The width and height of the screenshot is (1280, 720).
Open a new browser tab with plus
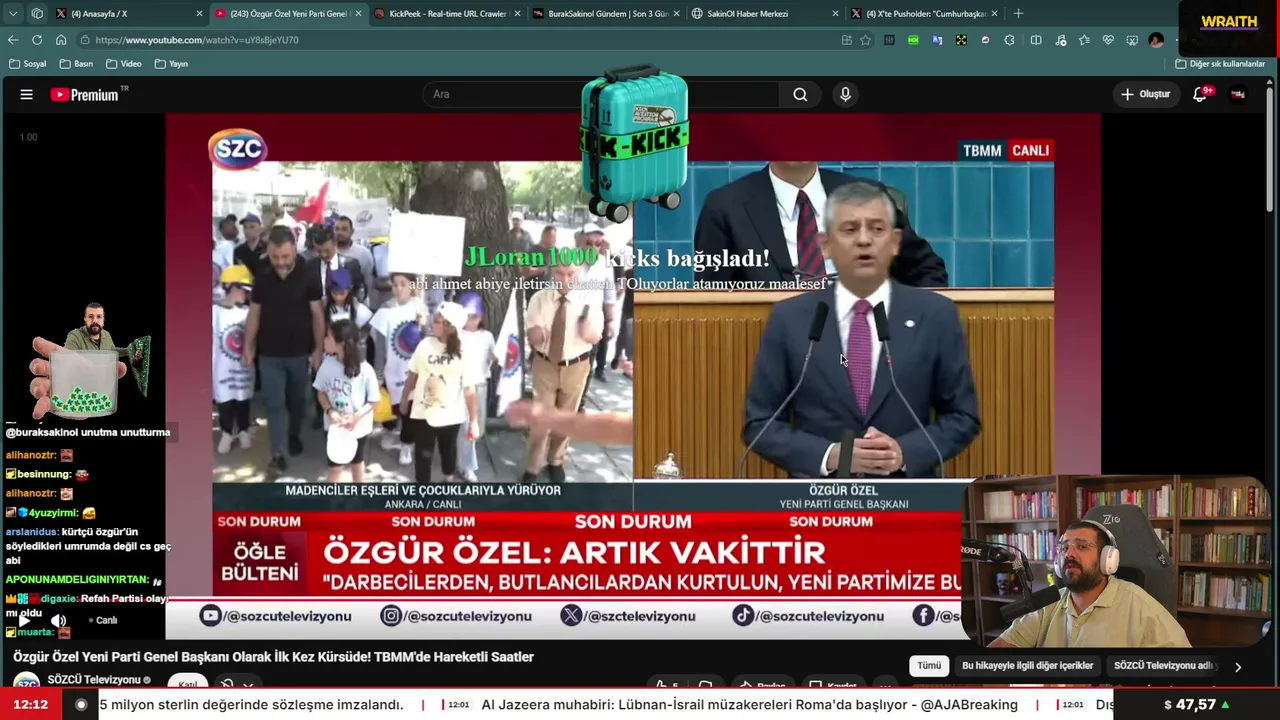pos(1018,13)
